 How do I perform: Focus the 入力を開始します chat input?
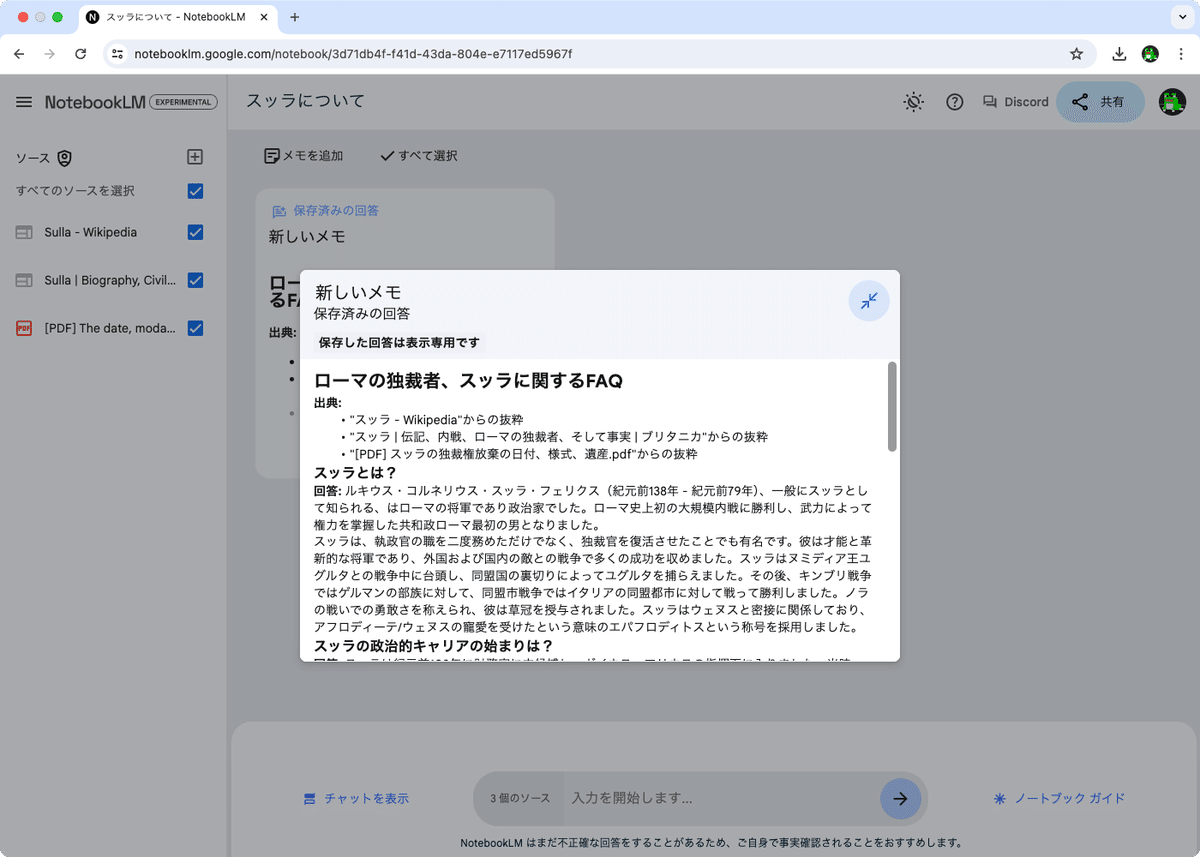click(x=720, y=798)
